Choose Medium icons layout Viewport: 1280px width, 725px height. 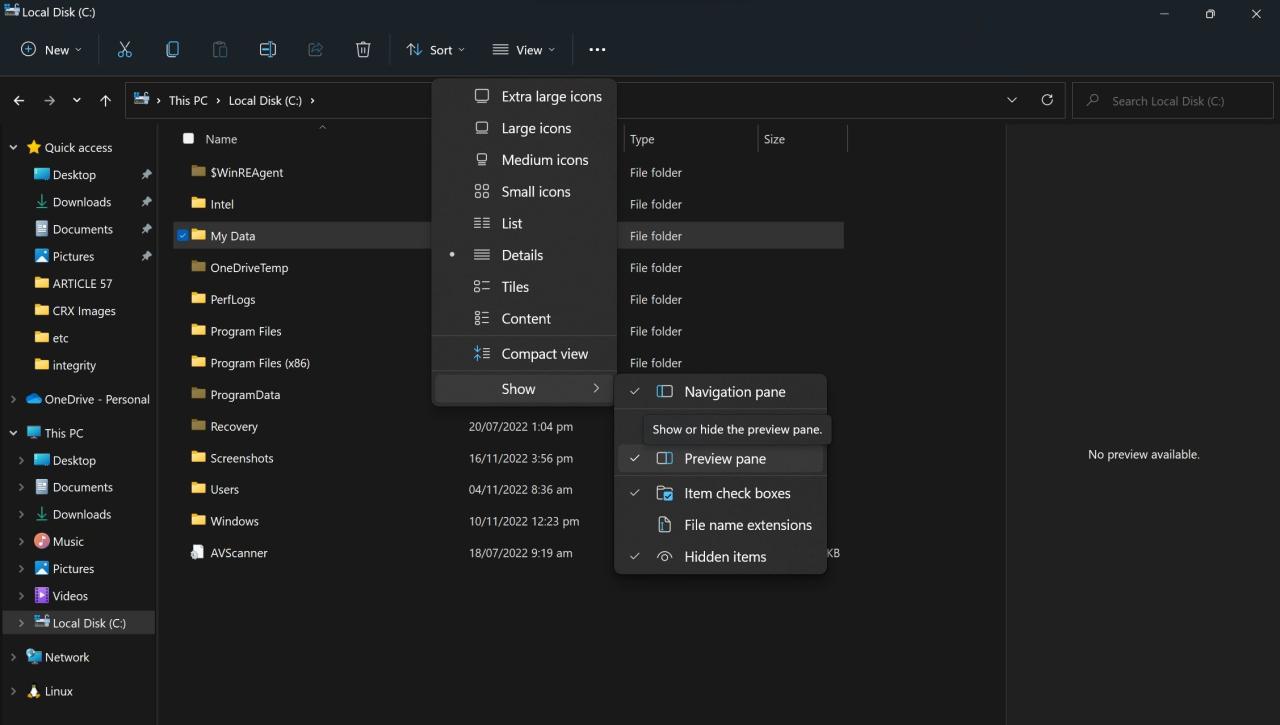click(x=524, y=160)
